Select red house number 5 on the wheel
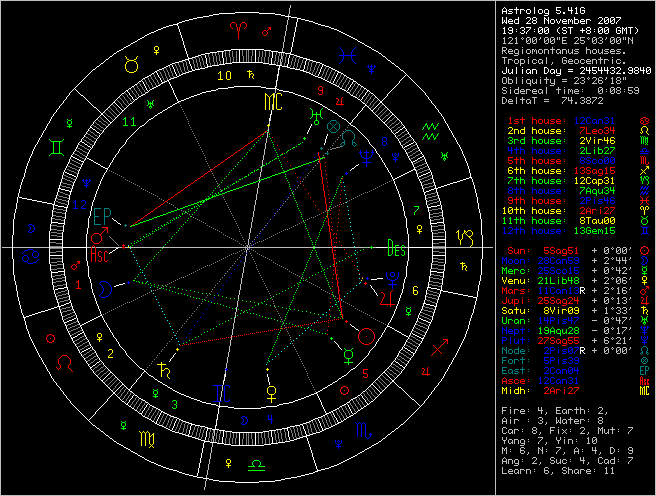Viewport: 656px width, 496px height. 365,373
